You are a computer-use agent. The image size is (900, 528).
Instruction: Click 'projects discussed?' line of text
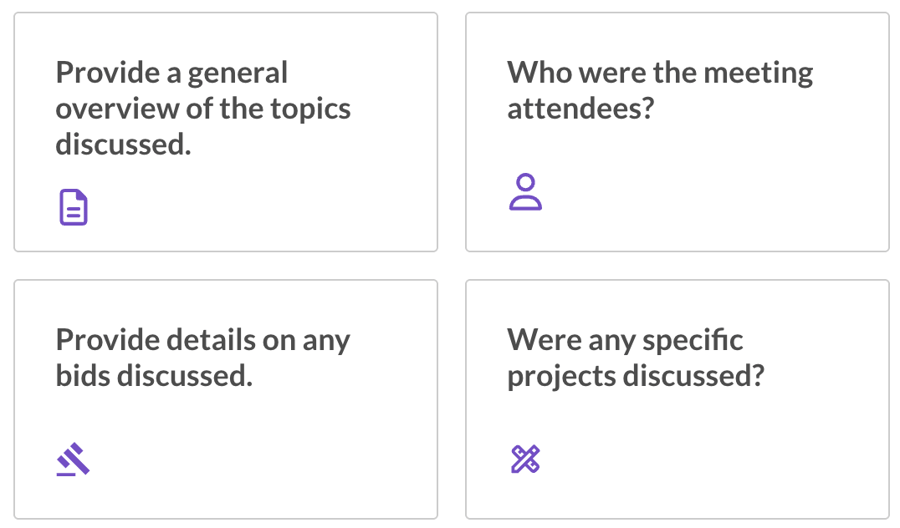[636, 376]
